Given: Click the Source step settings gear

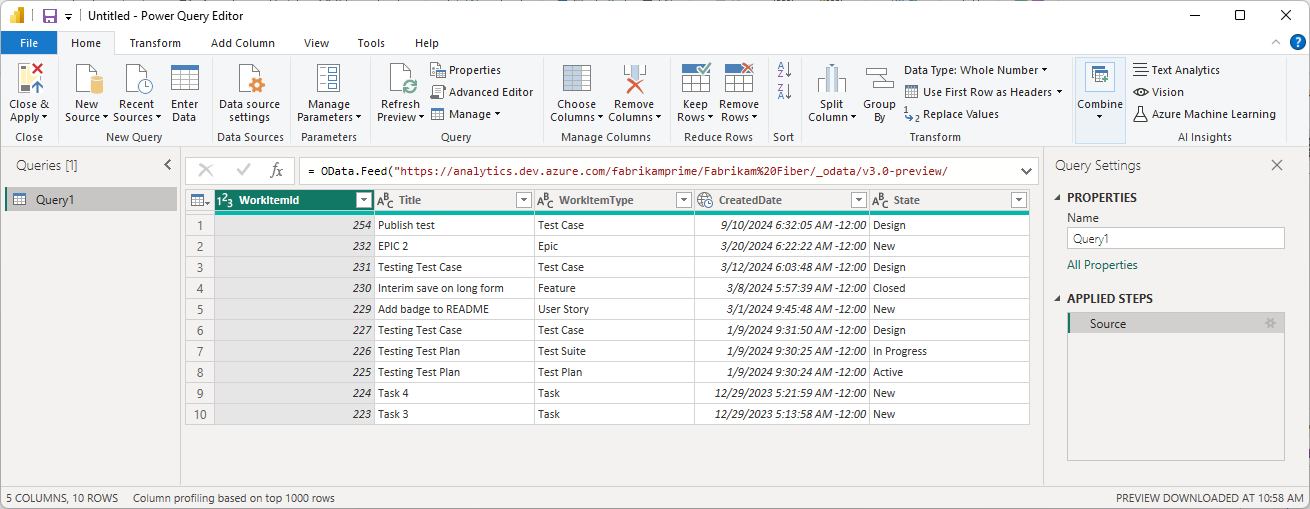Looking at the screenshot, I should tap(1270, 323).
